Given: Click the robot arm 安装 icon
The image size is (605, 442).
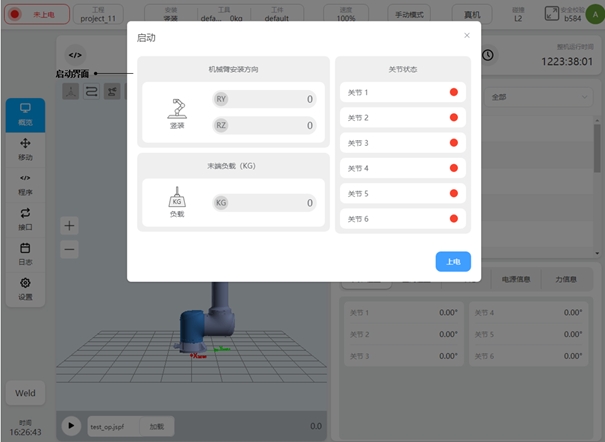Looking at the screenshot, I should point(177,111).
